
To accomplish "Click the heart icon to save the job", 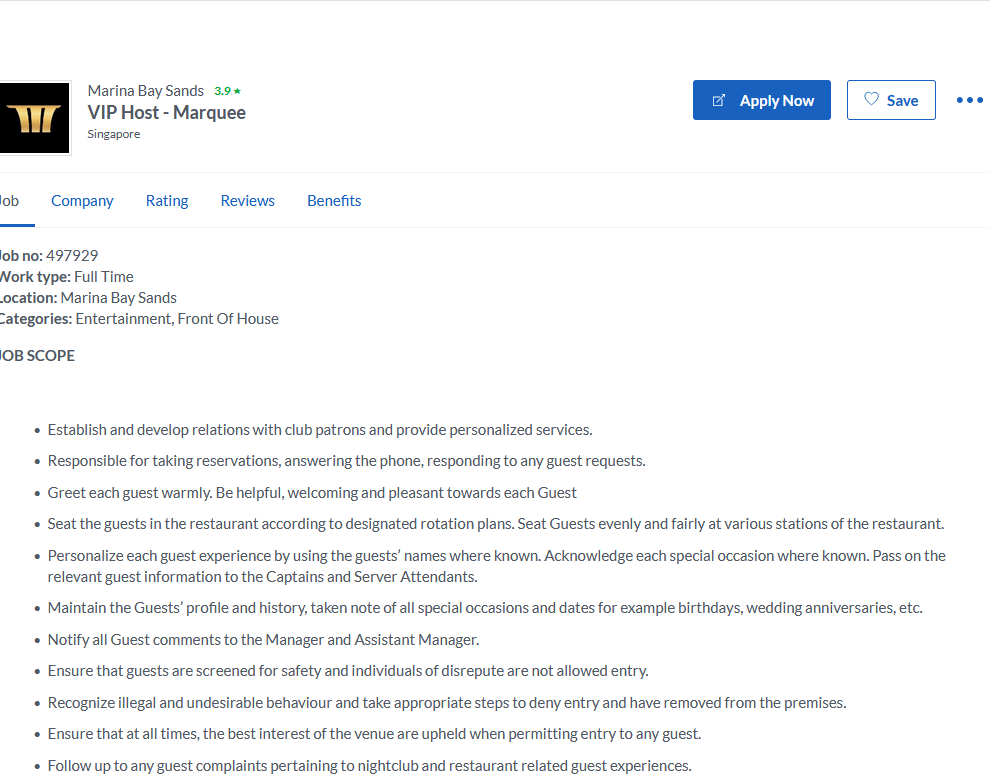I will [x=871, y=99].
